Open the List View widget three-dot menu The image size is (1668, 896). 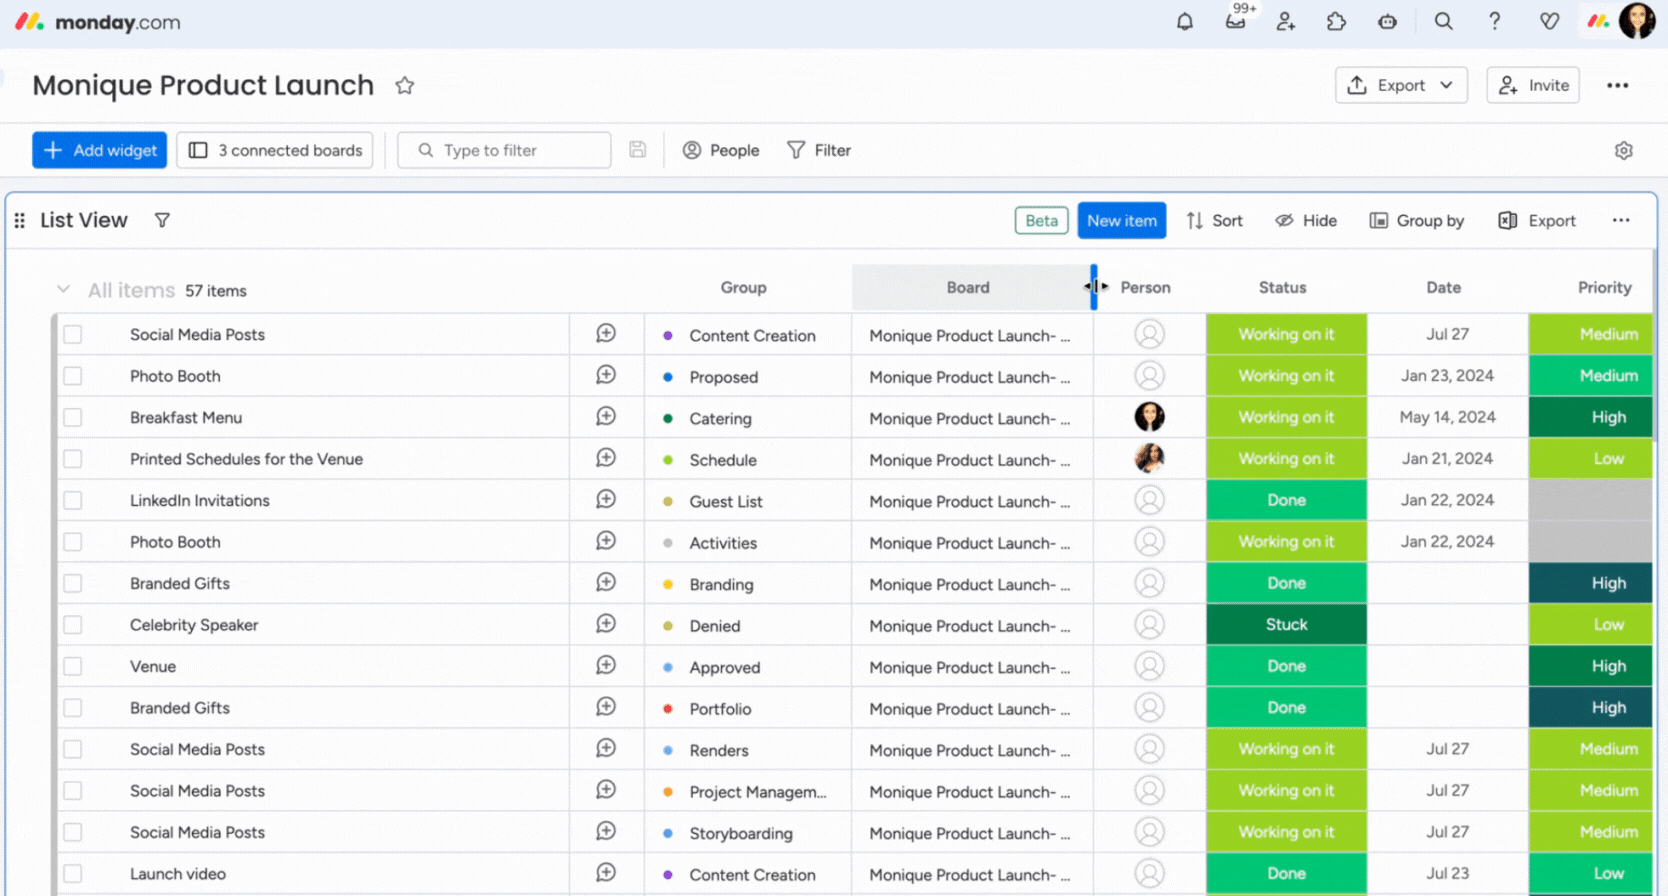[1620, 221]
